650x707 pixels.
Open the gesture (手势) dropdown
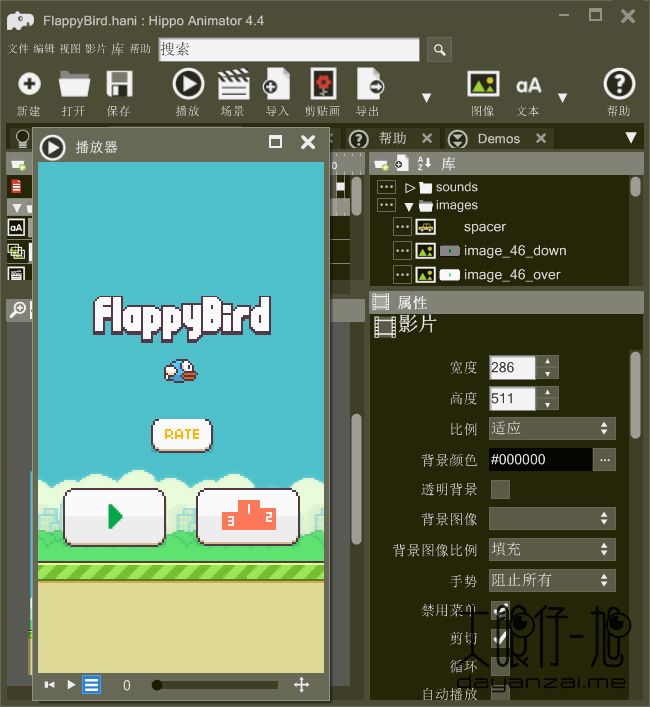551,580
